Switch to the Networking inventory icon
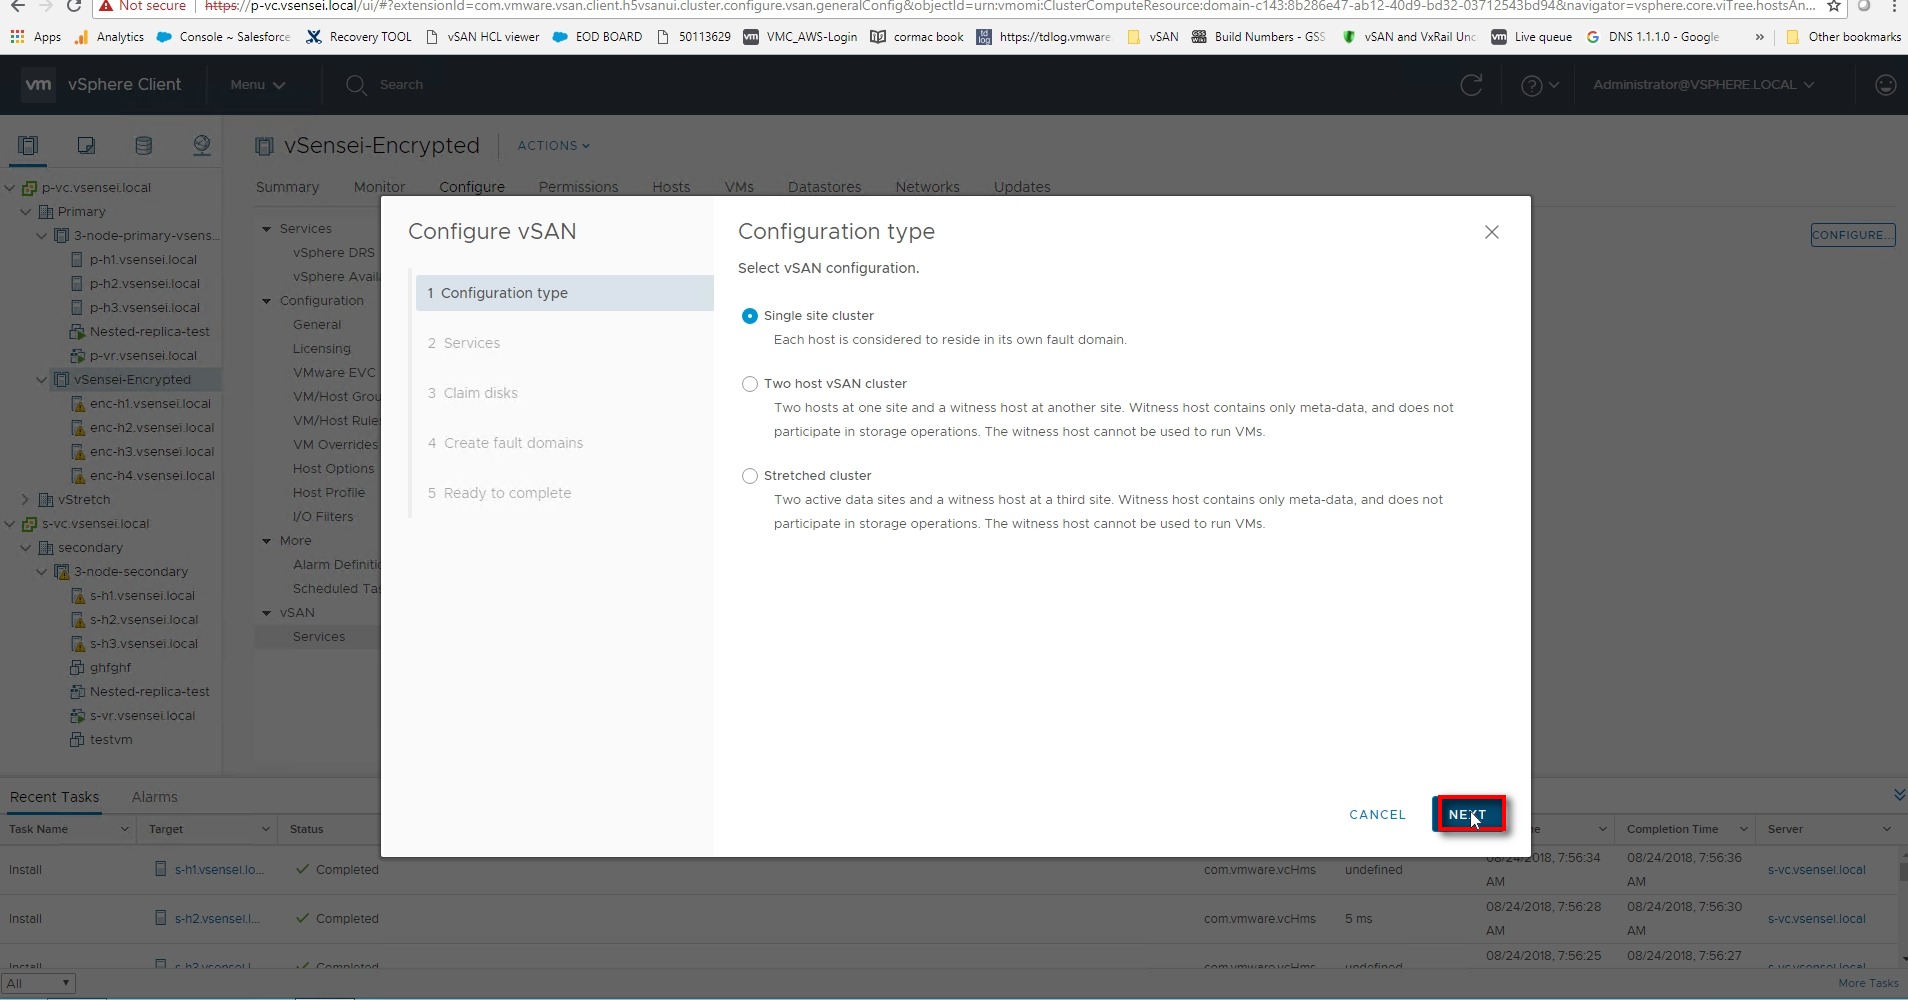This screenshot has height=1000, width=1908. [x=202, y=146]
